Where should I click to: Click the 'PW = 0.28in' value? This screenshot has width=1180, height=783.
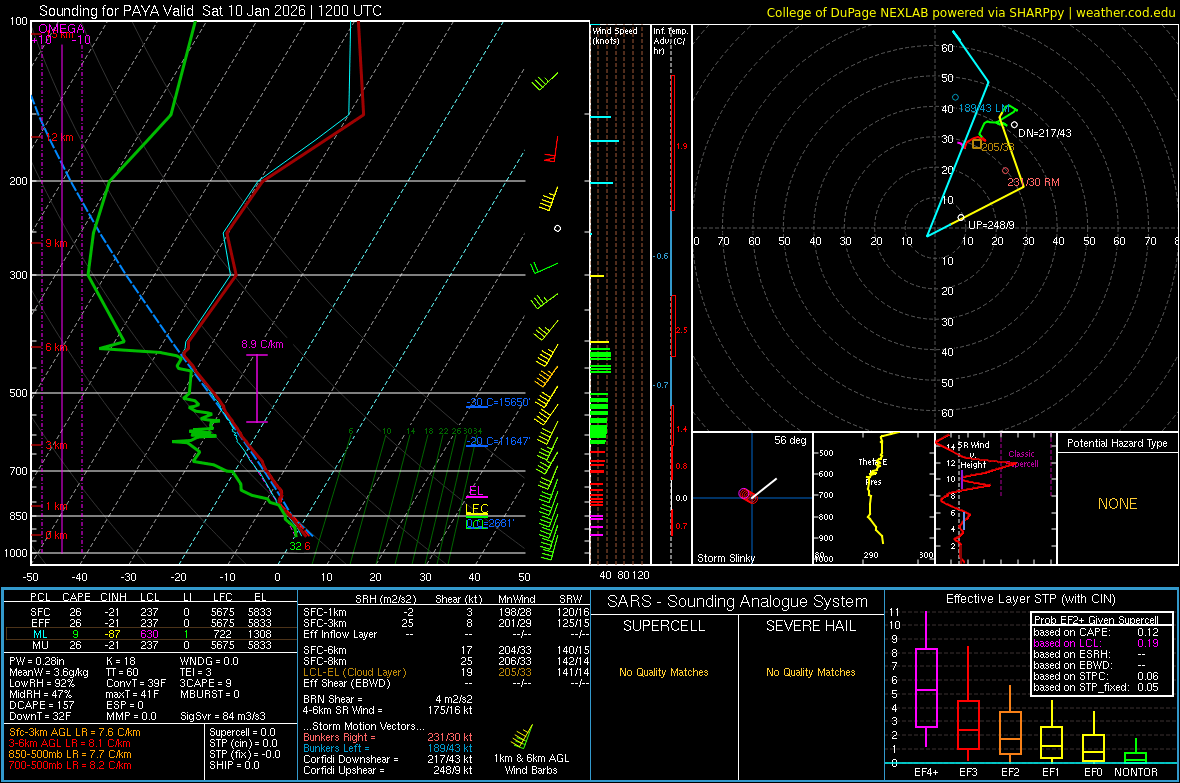(x=37, y=661)
